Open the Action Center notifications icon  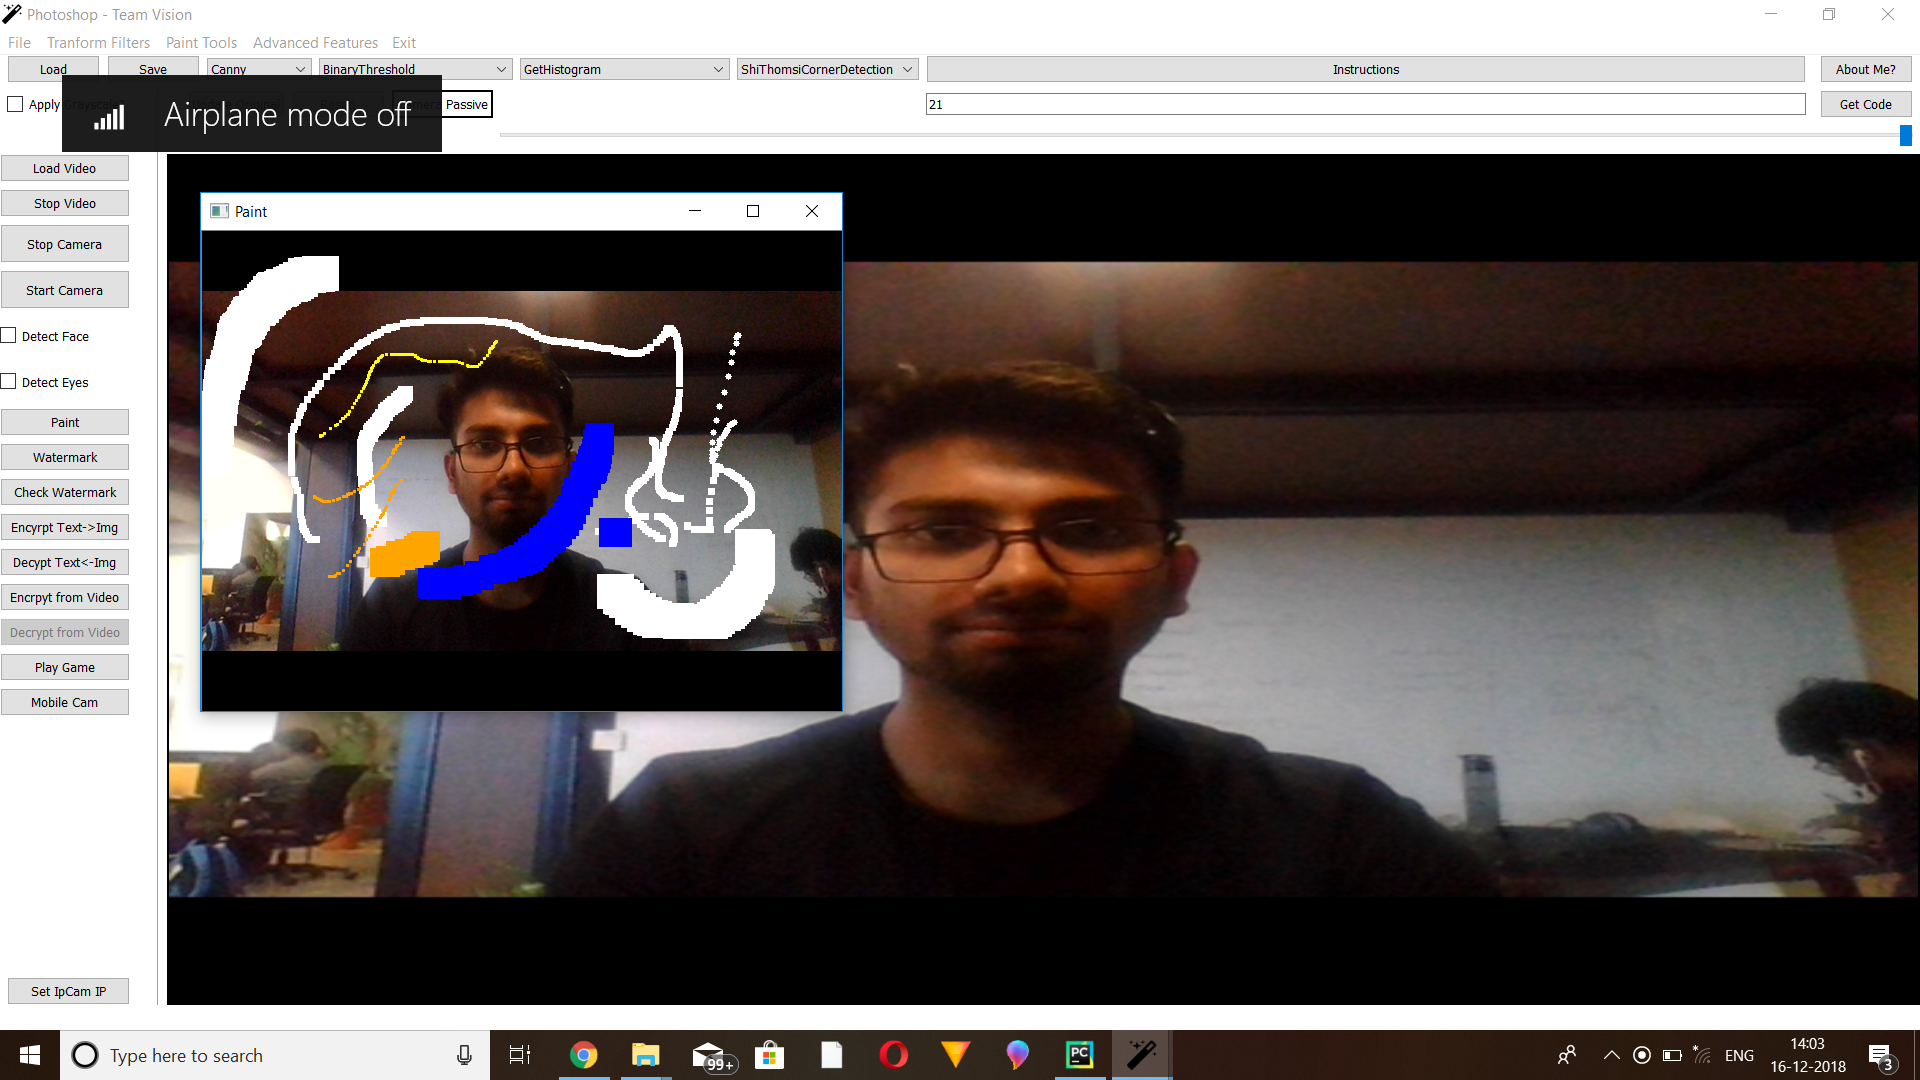coord(1880,1056)
